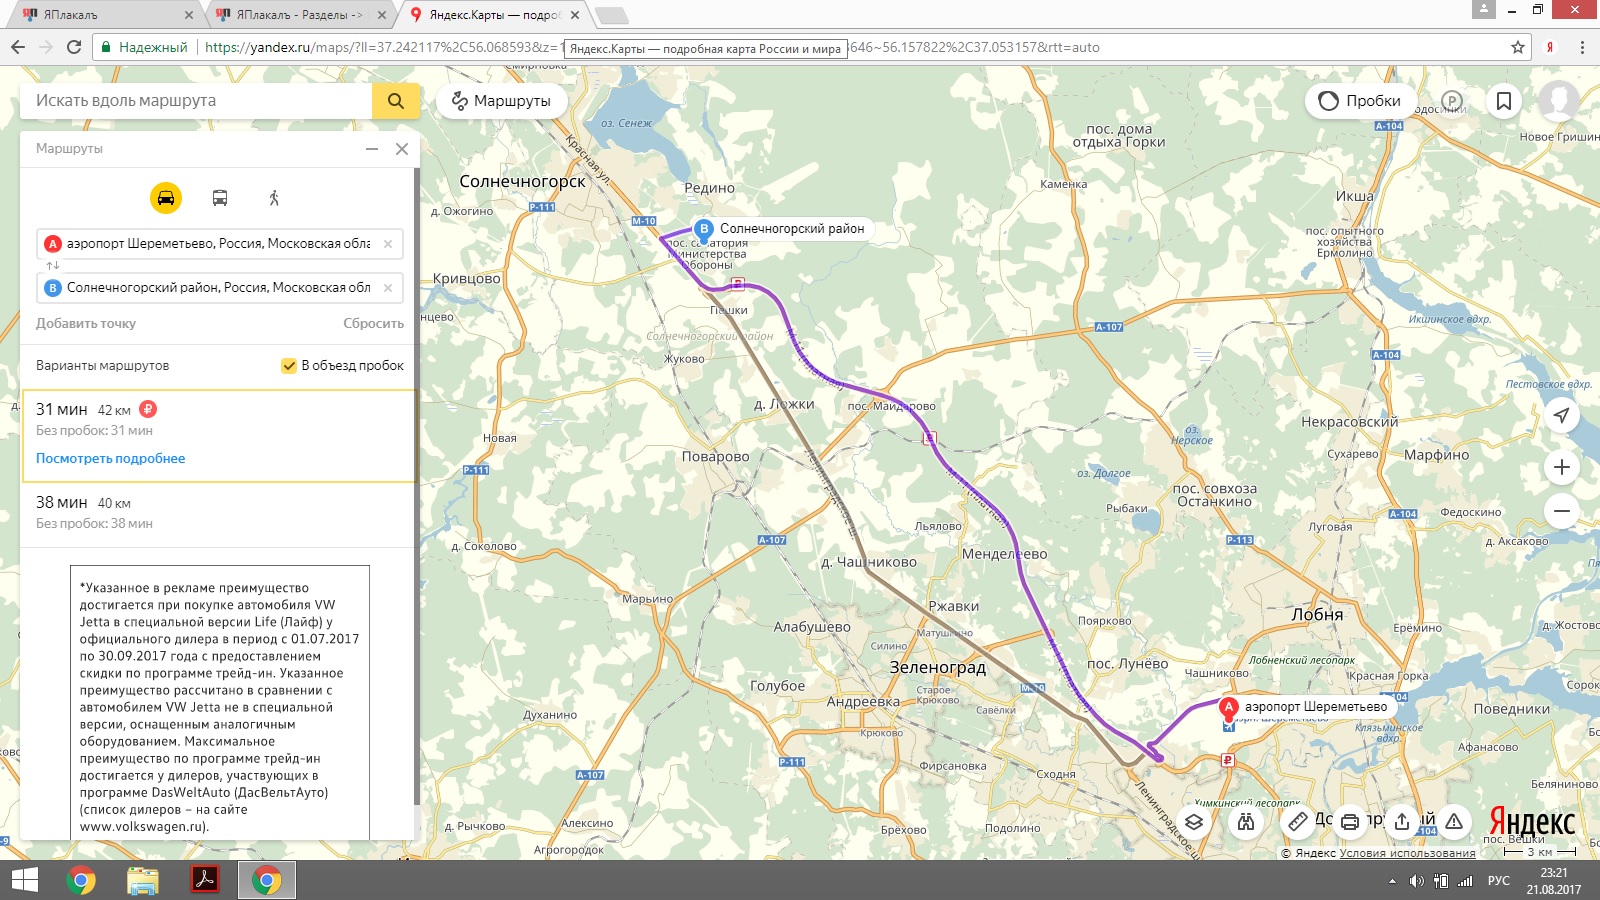Print the map using the printer icon
Image resolution: width=1600 pixels, height=900 pixels.
[1350, 822]
